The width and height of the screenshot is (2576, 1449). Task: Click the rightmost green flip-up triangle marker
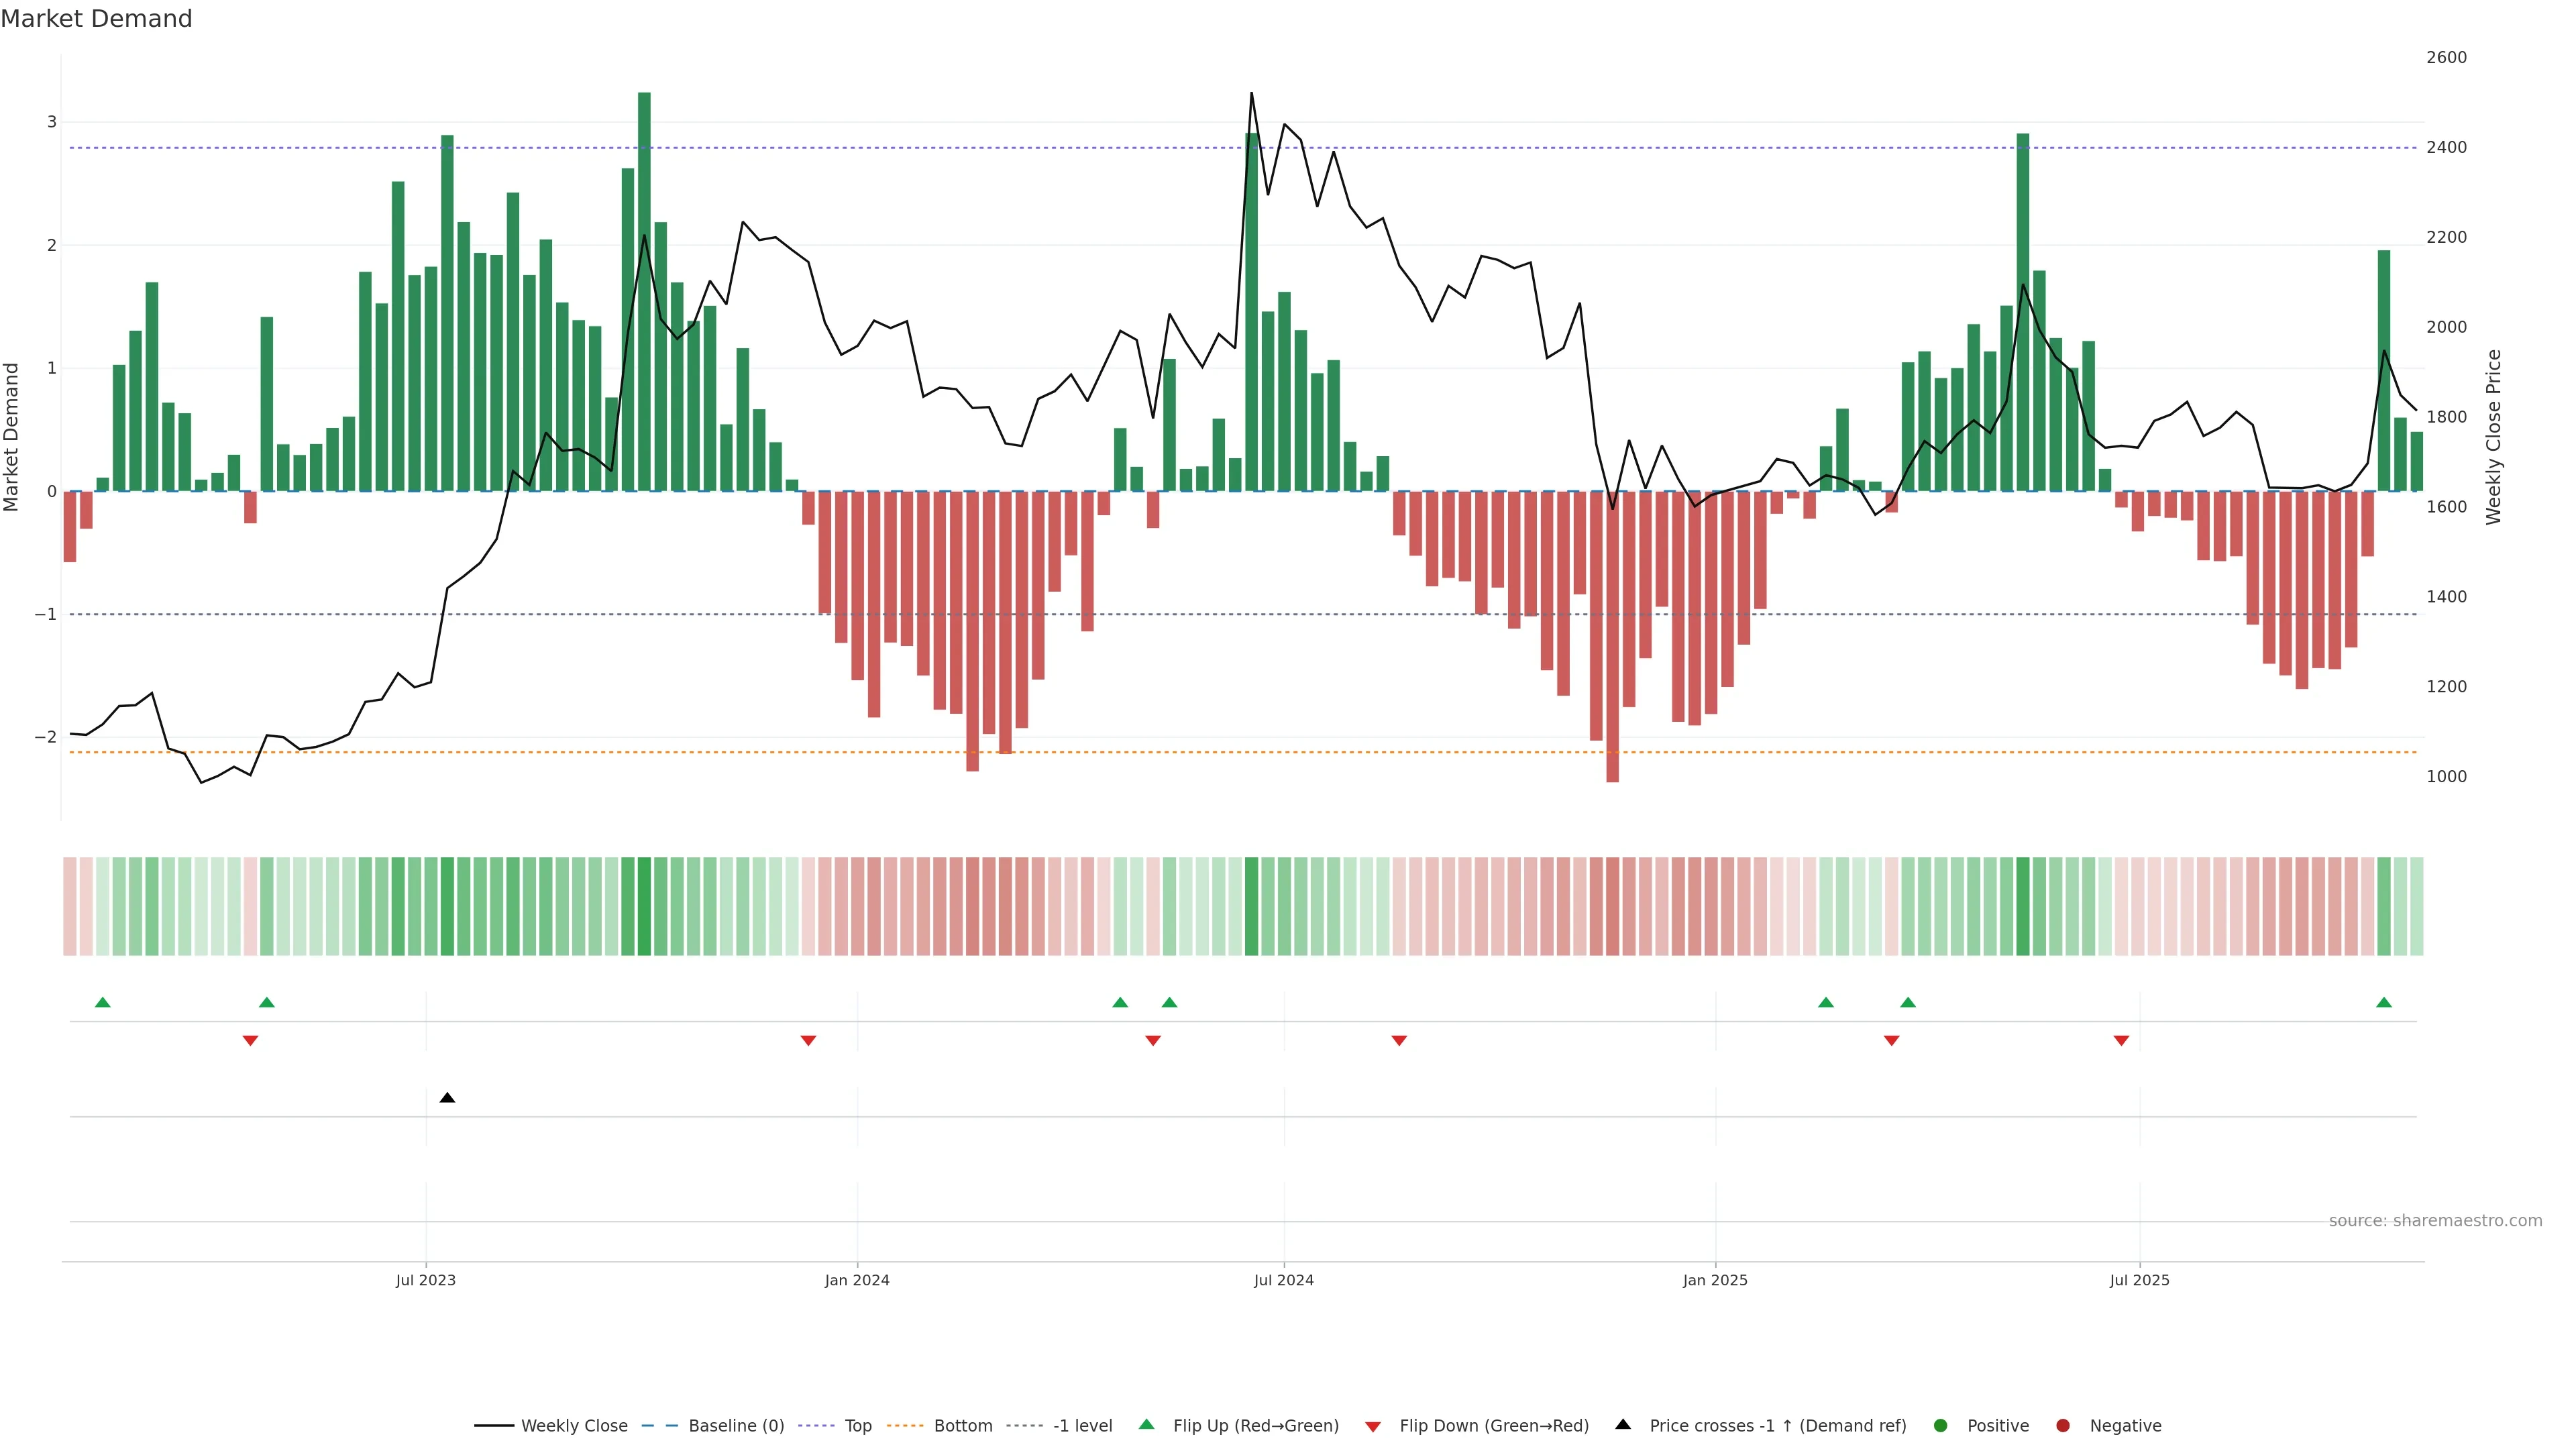(x=2384, y=1002)
